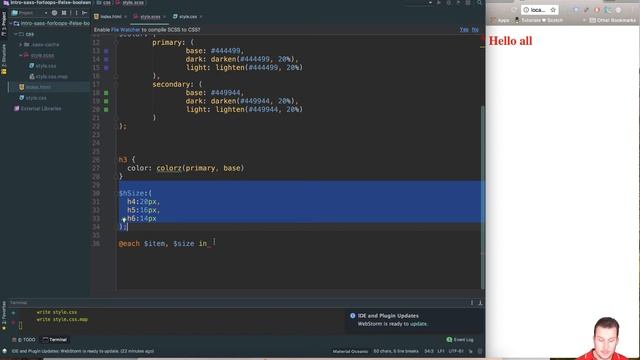The image size is (640, 360).
Task: Click the green darken swatch on line 19
Action: 106,101
